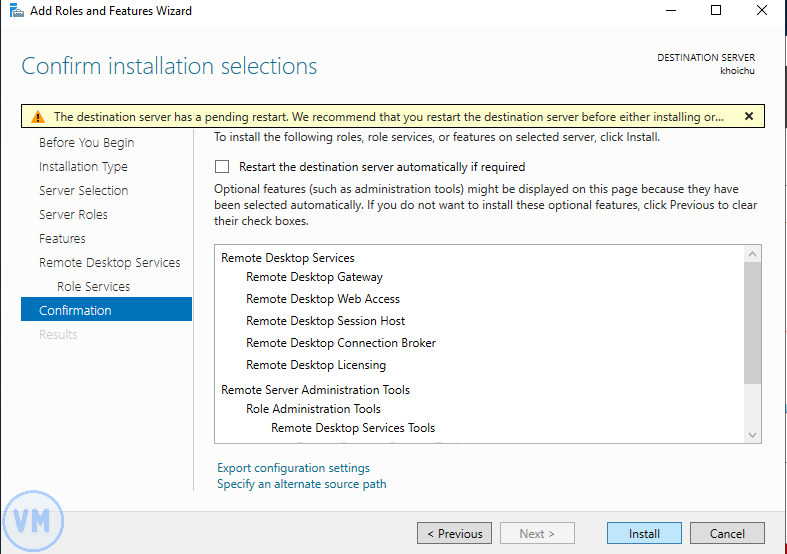The image size is (787, 554).
Task: Open the Features step in sidebar
Action: pos(62,239)
